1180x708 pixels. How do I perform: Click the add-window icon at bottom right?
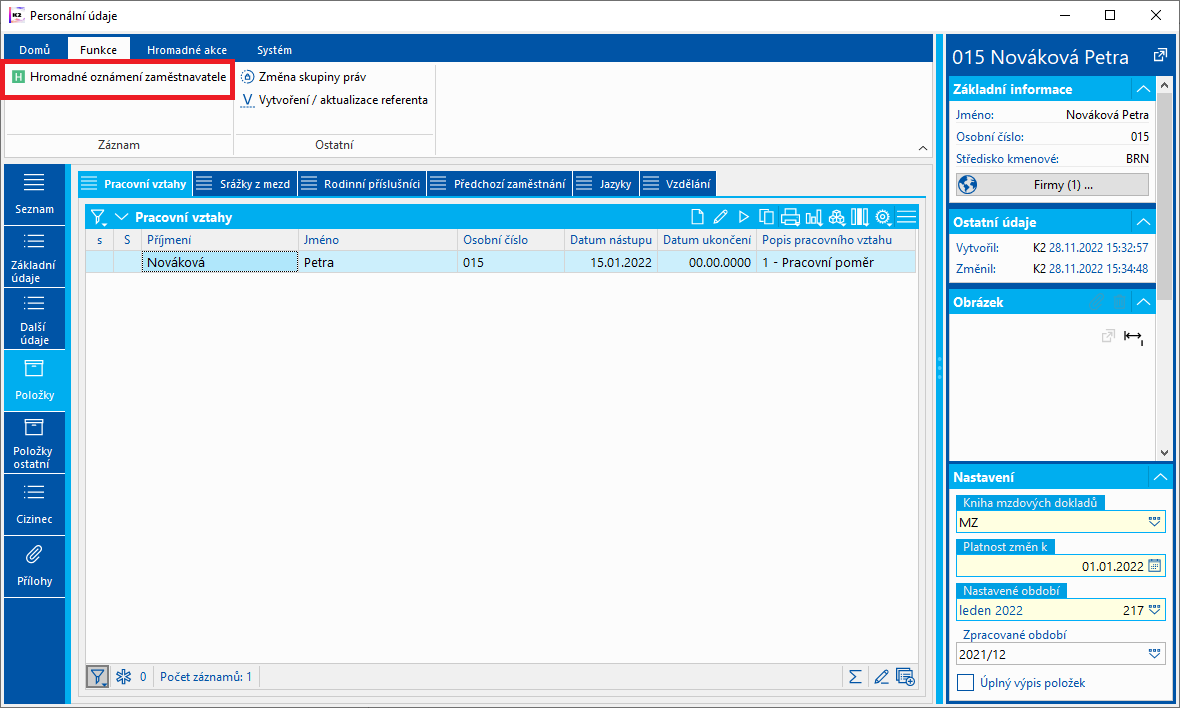pos(905,676)
